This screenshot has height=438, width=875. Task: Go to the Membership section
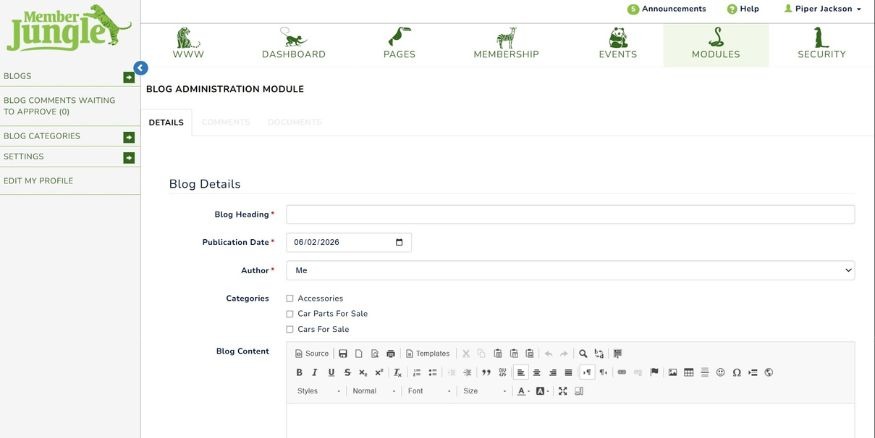[506, 44]
